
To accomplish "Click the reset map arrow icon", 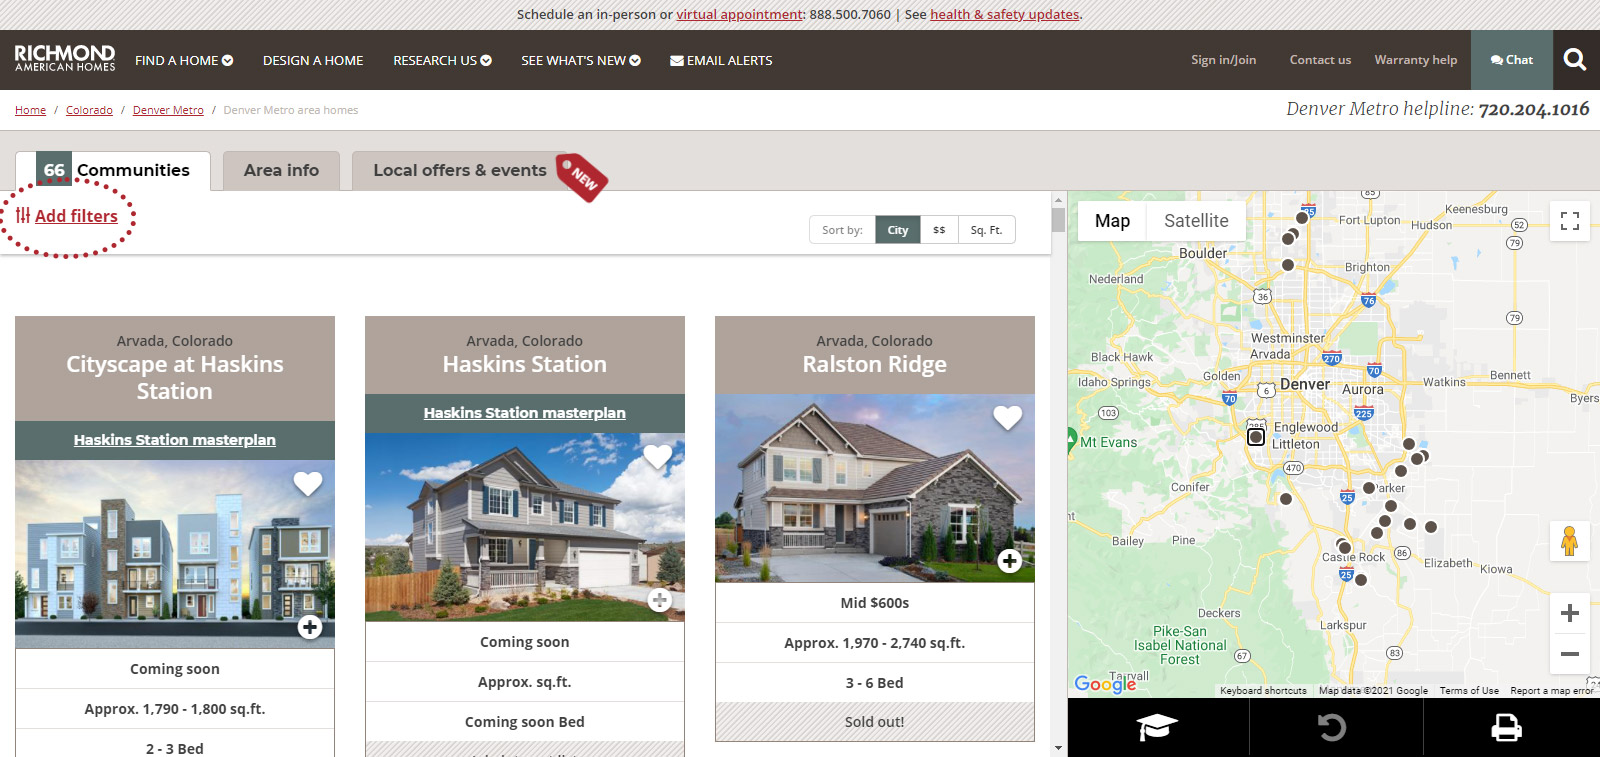I will click(x=1332, y=727).
